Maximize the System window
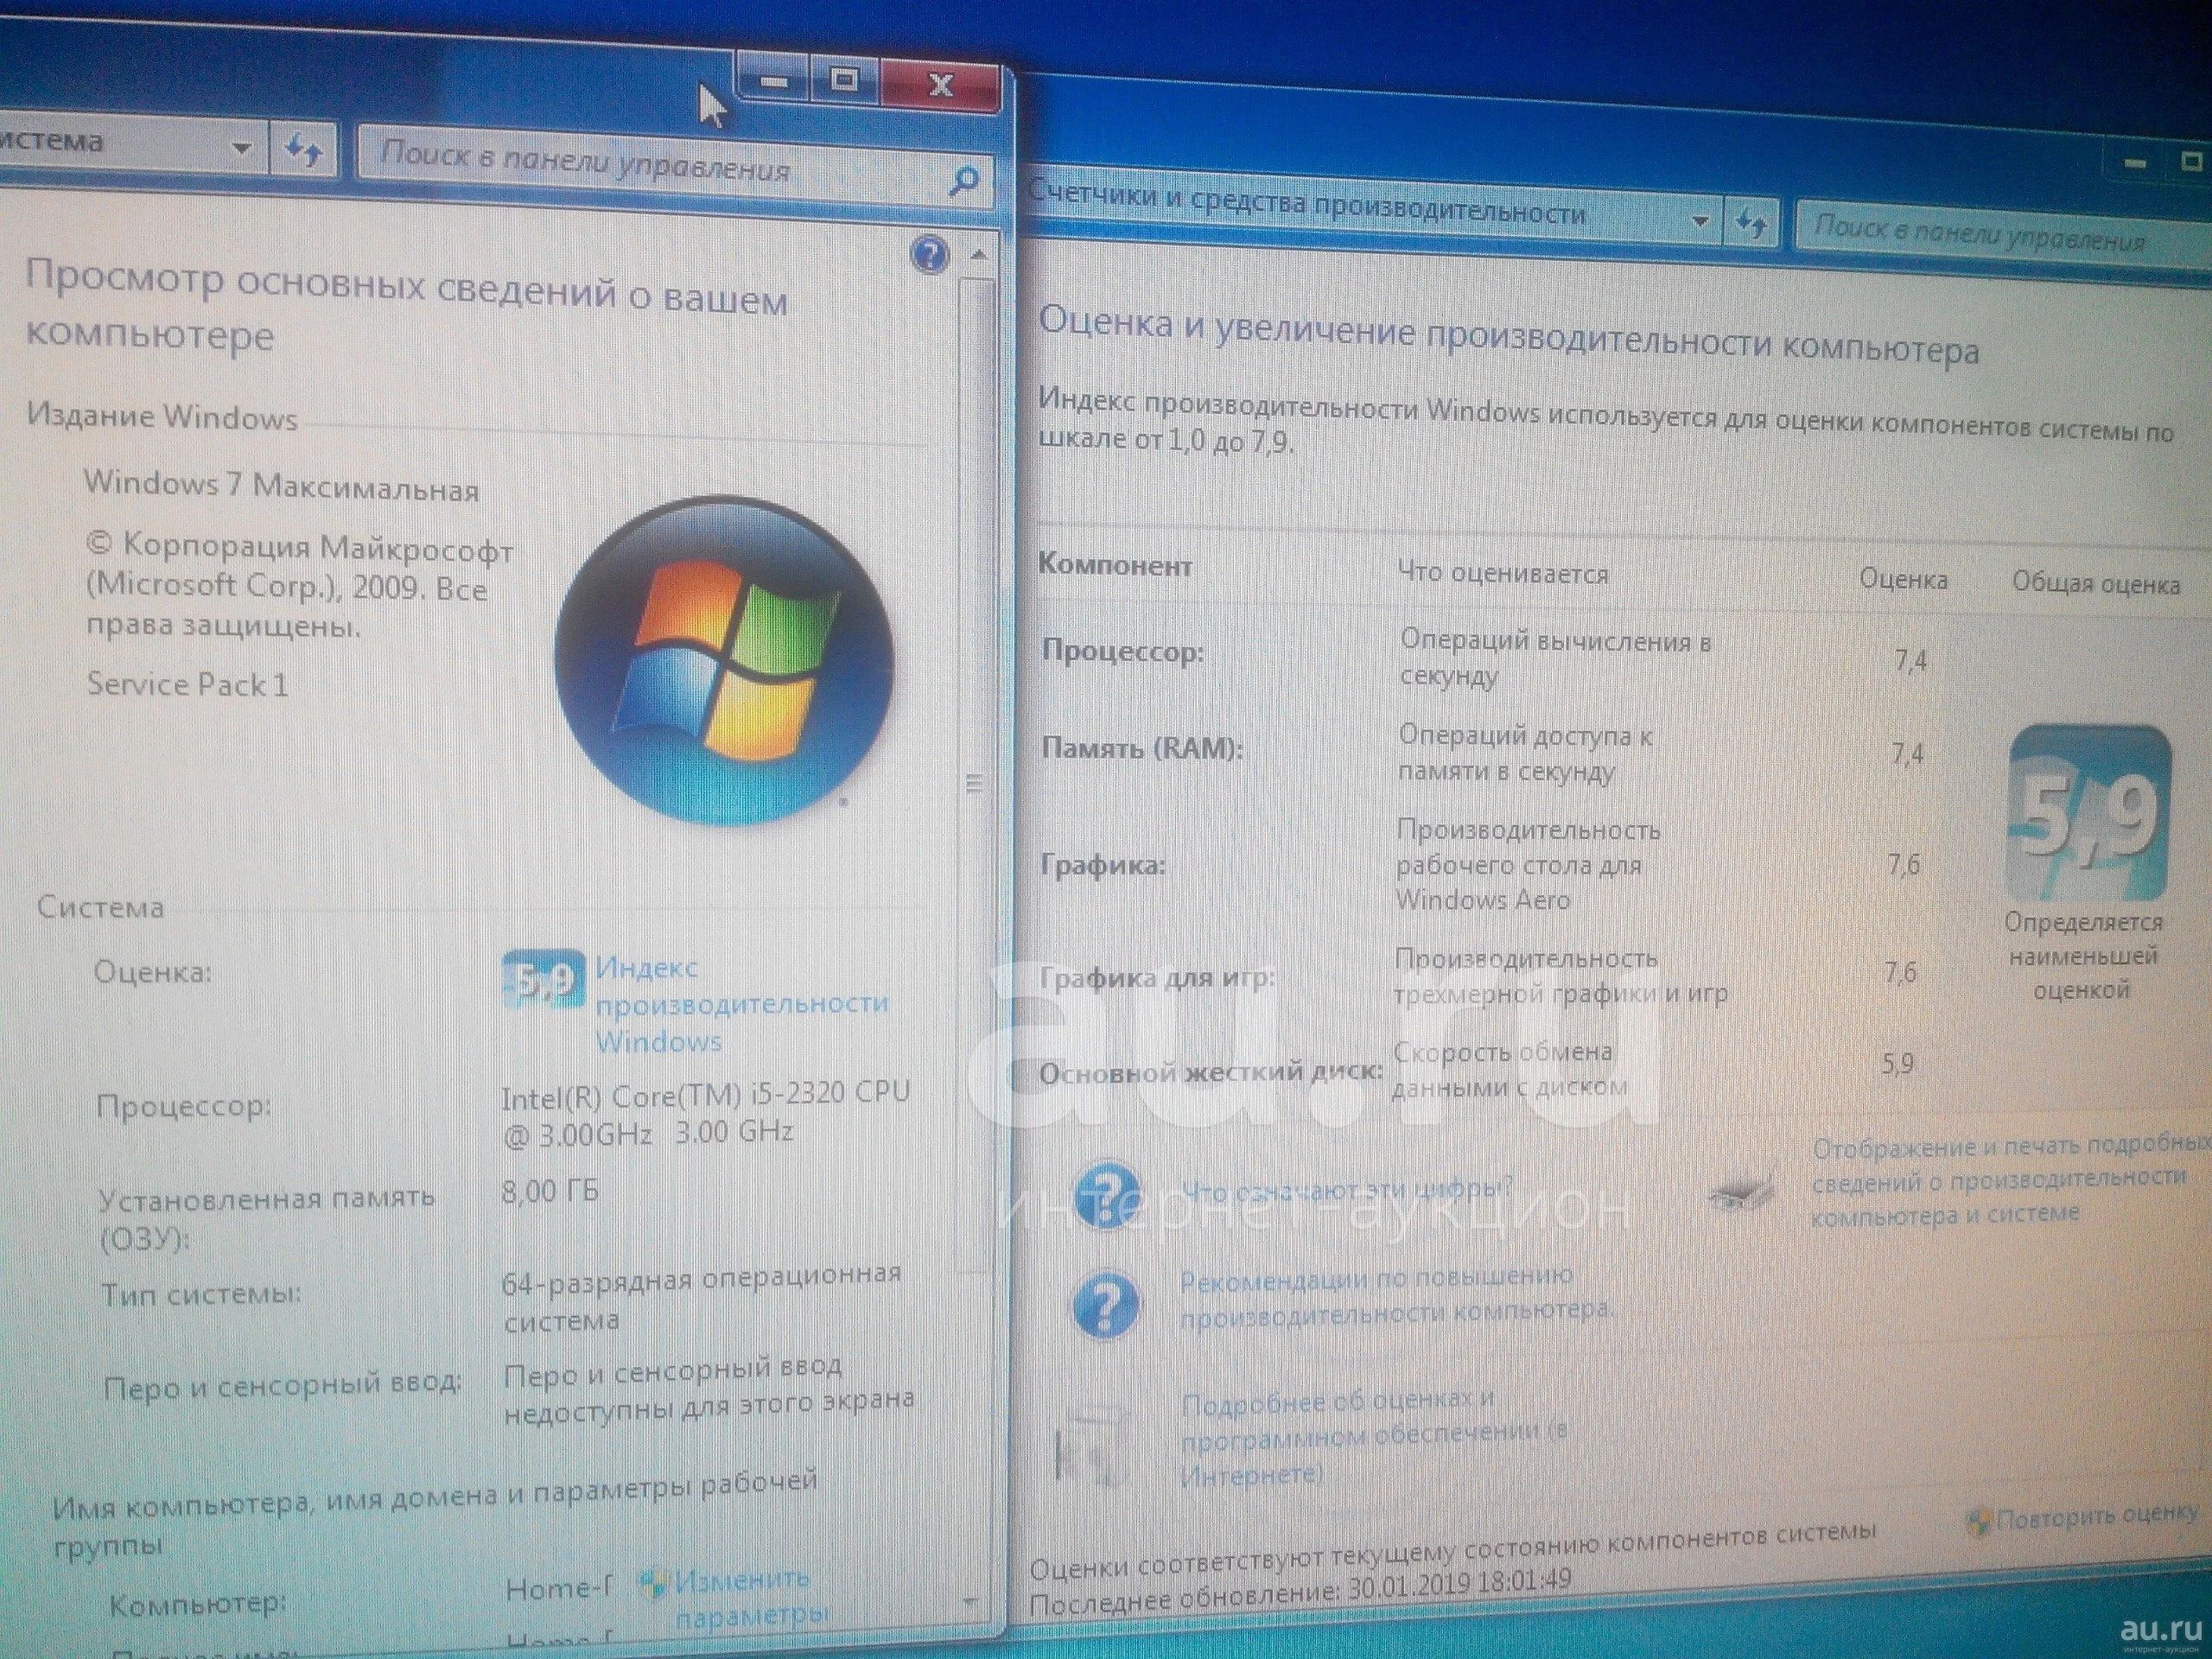The height and width of the screenshot is (1659, 2212). [844, 79]
